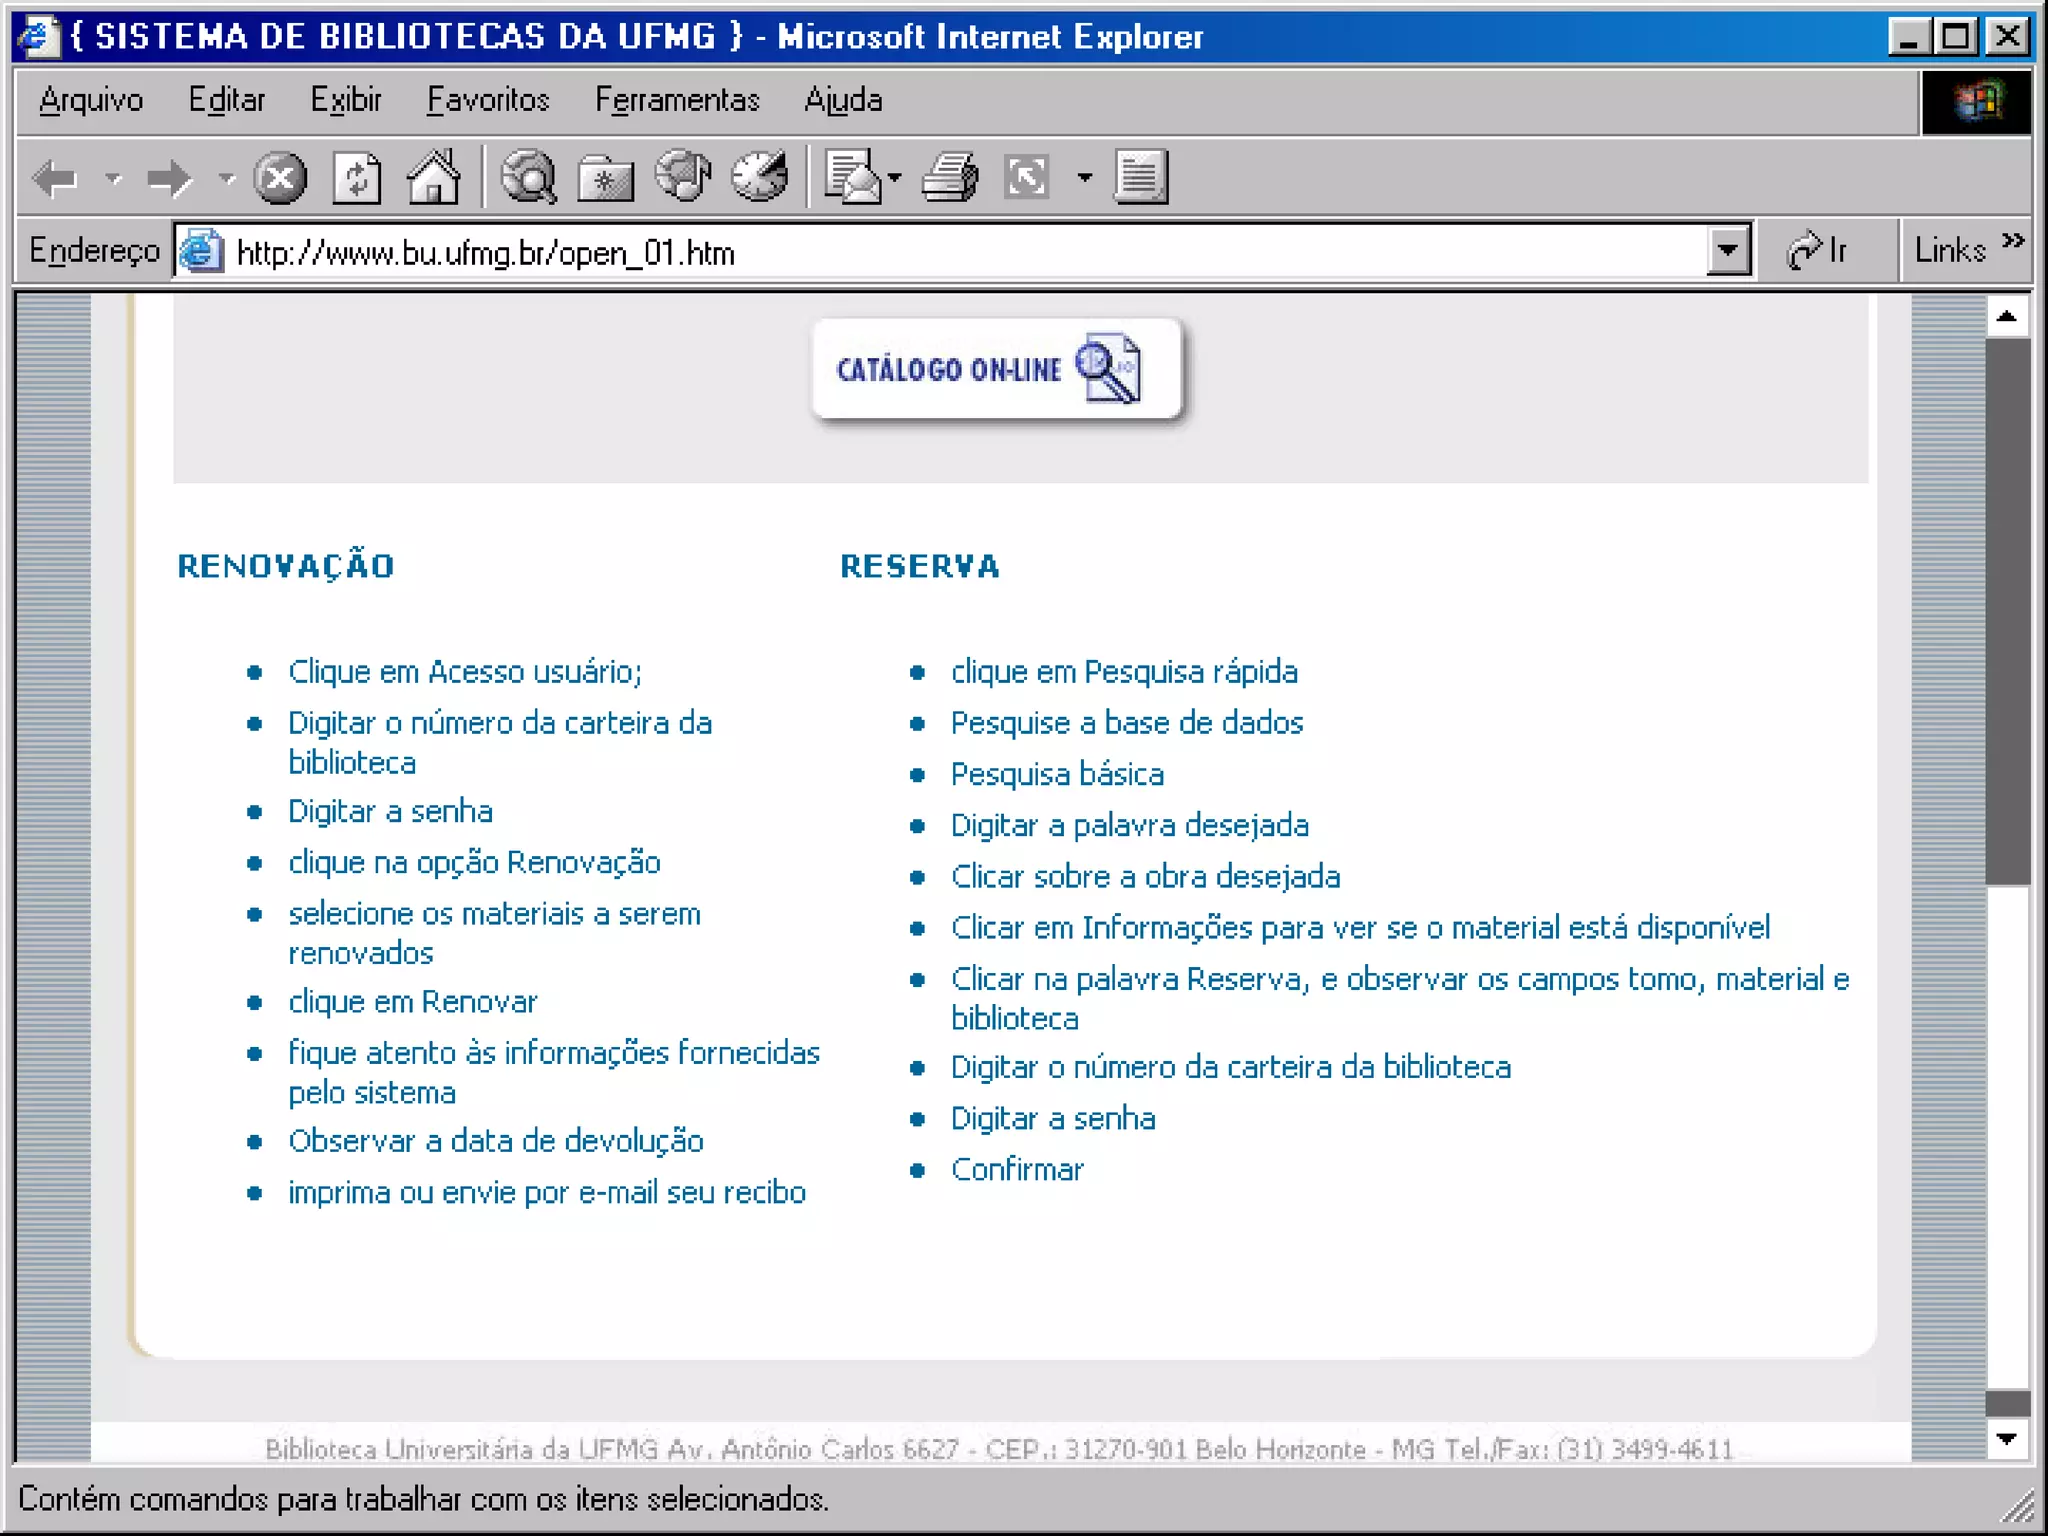
Task: Open the Favorites folder toolbar icon
Action: tap(605, 179)
